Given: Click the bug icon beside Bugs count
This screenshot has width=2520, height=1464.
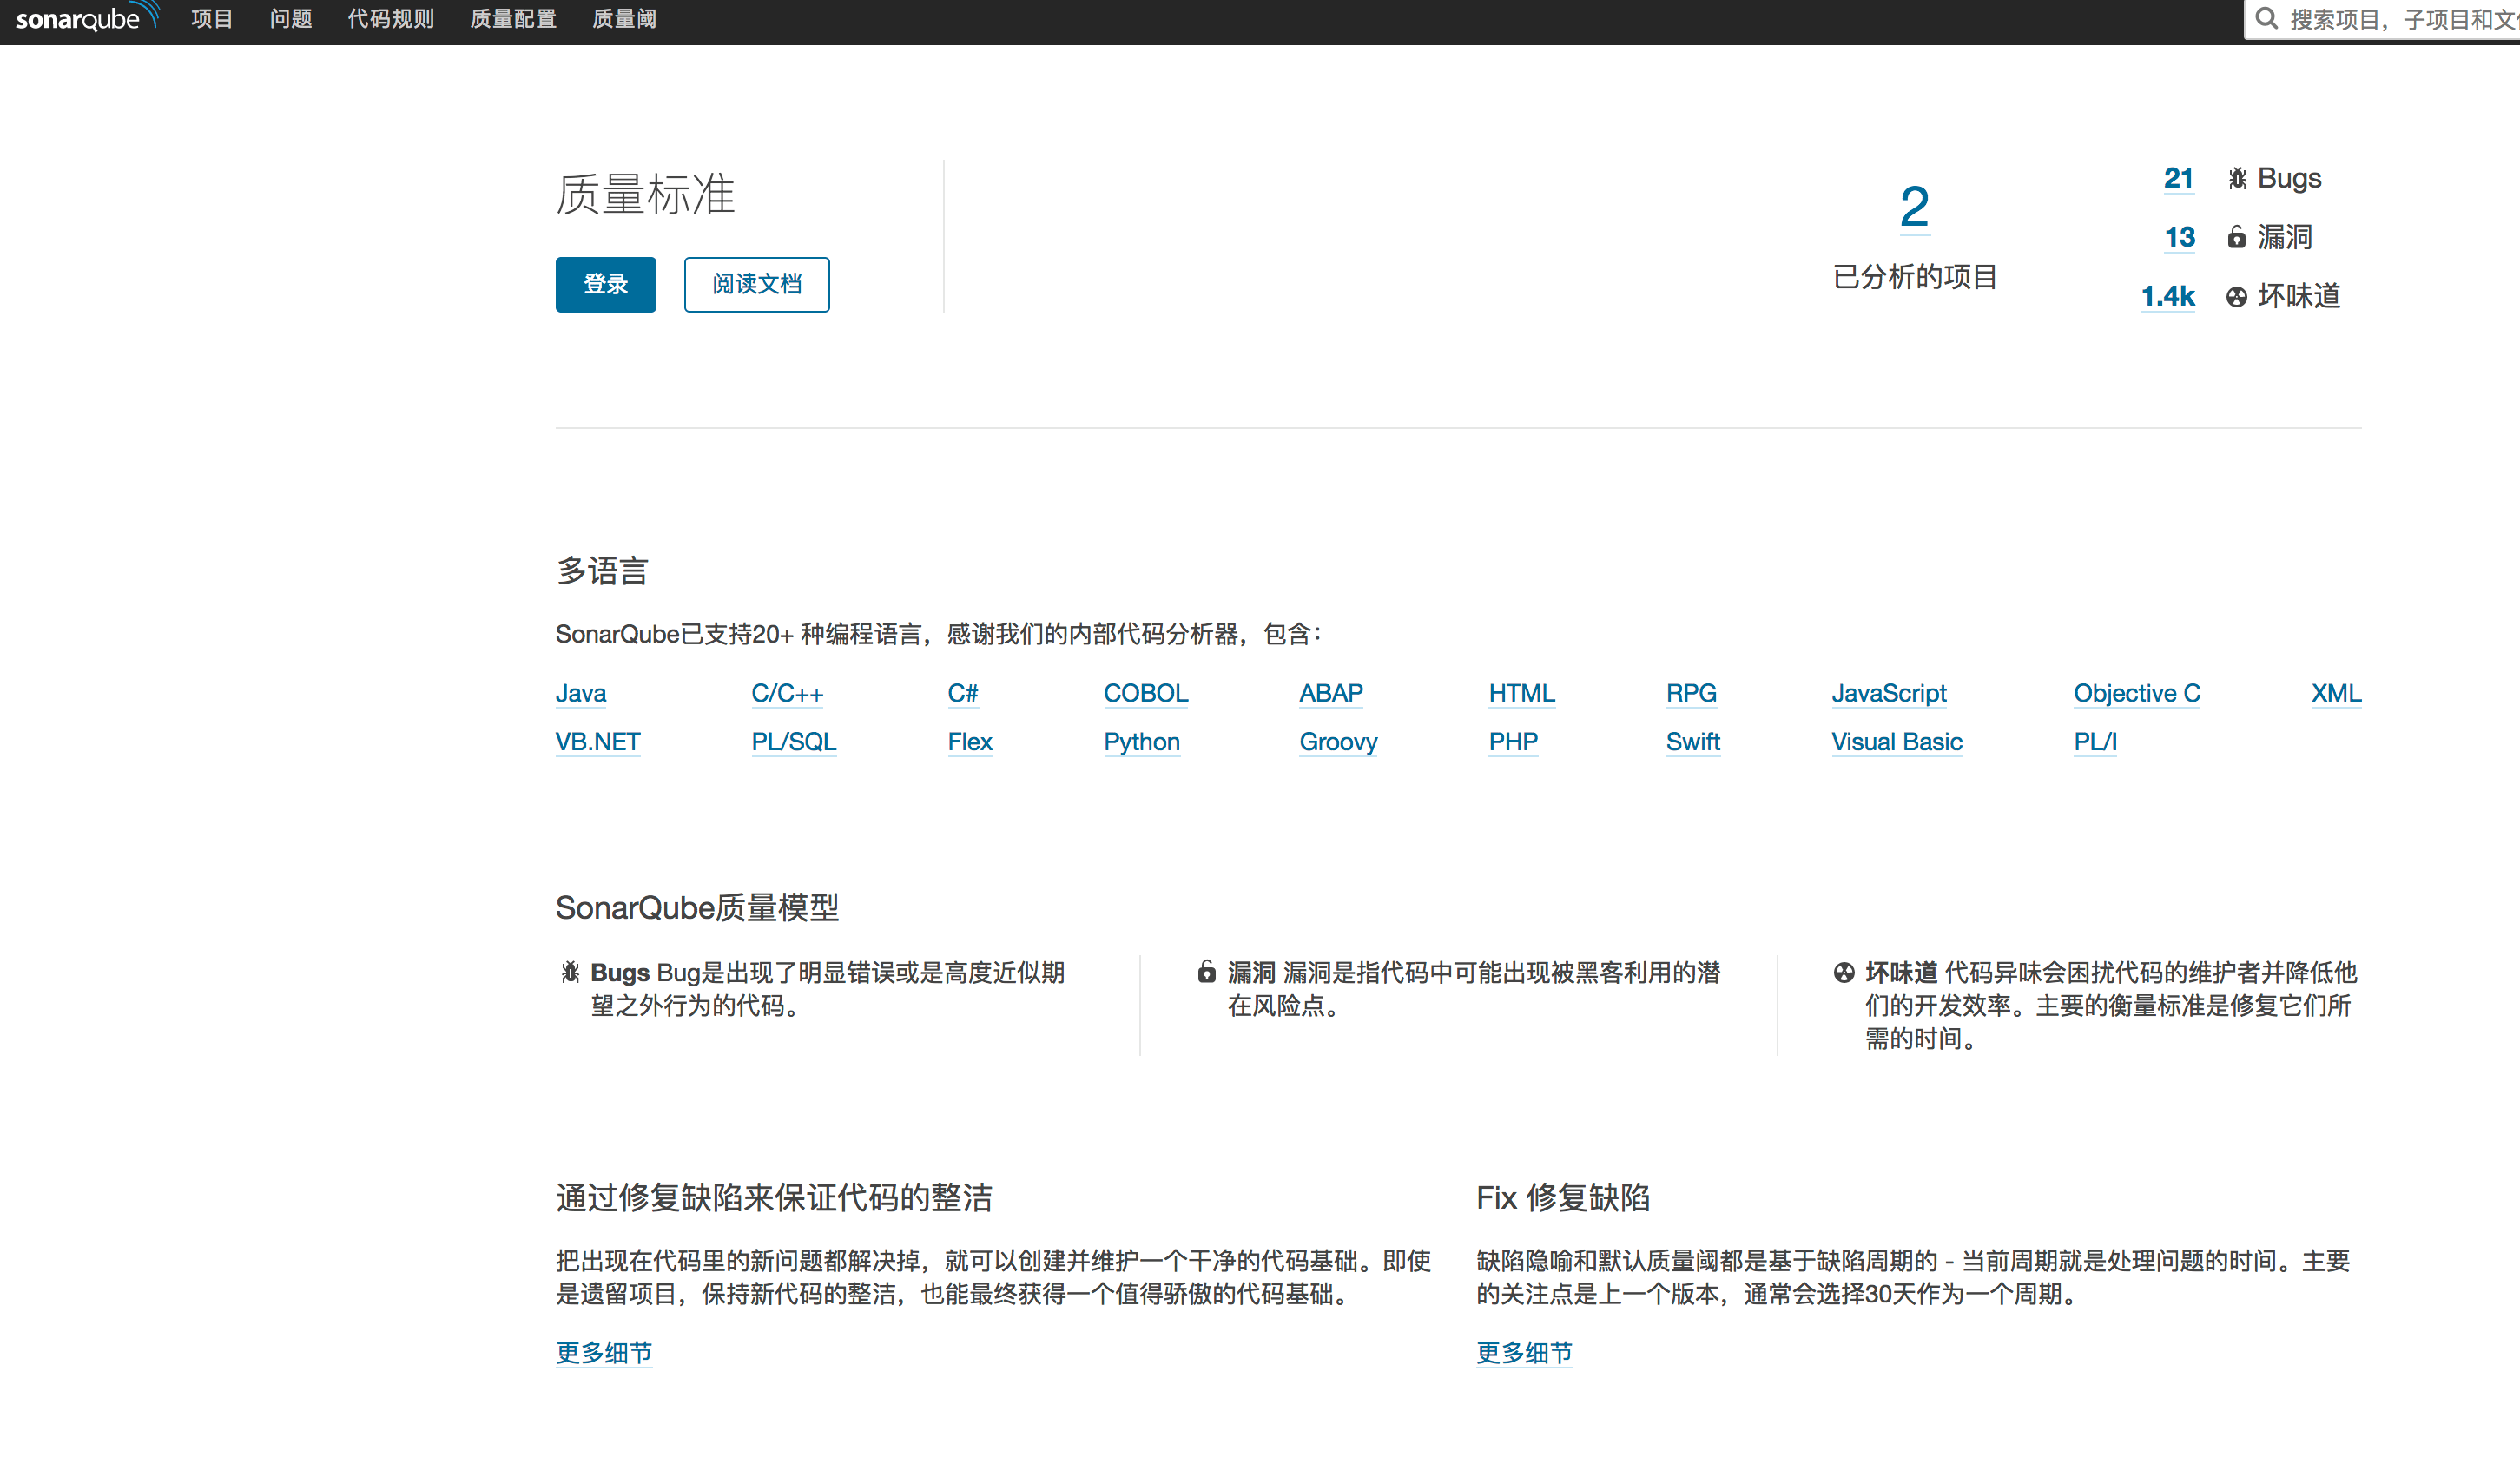Looking at the screenshot, I should pos(2237,179).
